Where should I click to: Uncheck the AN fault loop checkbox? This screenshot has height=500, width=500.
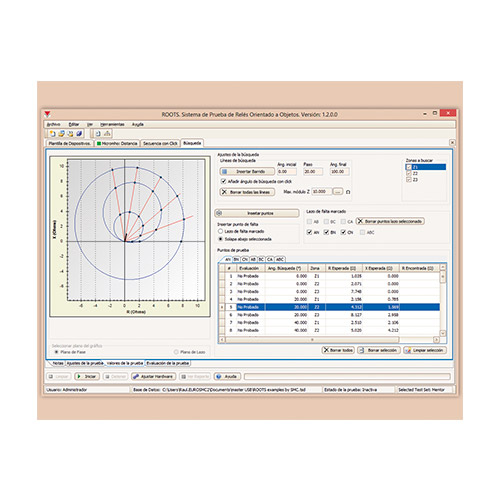[309, 232]
